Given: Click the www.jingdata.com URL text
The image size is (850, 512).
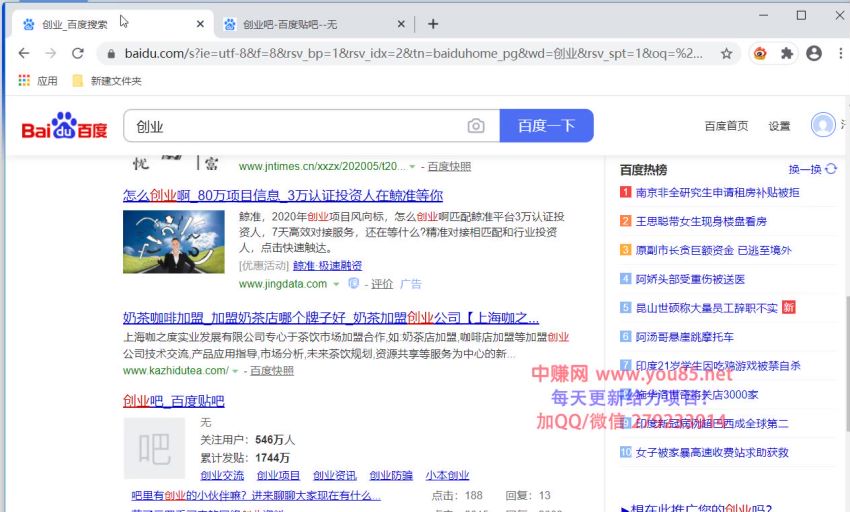Looking at the screenshot, I should (x=283, y=284).
